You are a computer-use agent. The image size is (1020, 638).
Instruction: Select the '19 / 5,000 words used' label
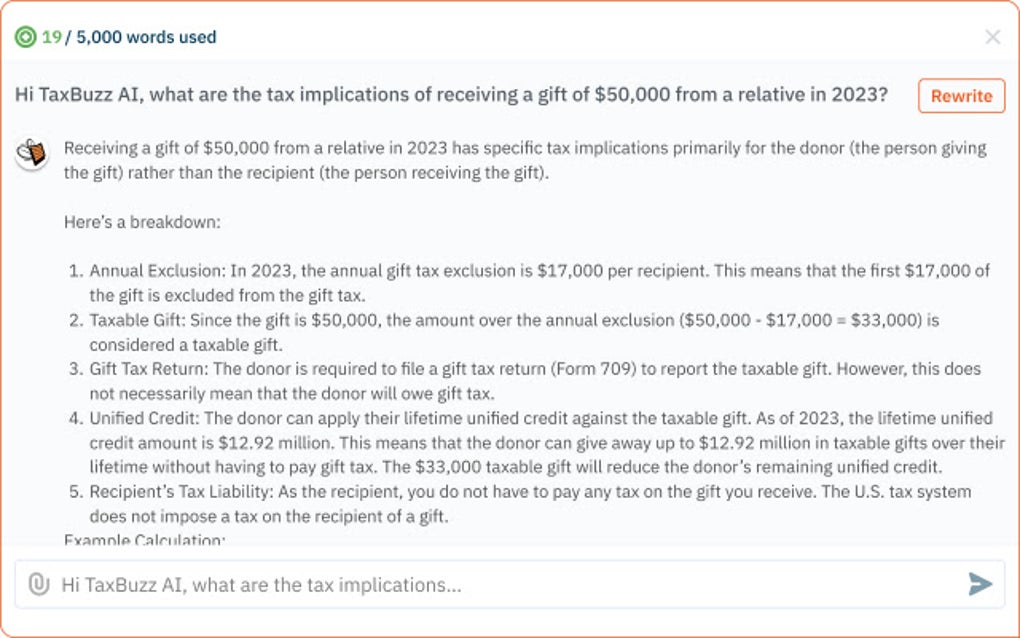[115, 37]
